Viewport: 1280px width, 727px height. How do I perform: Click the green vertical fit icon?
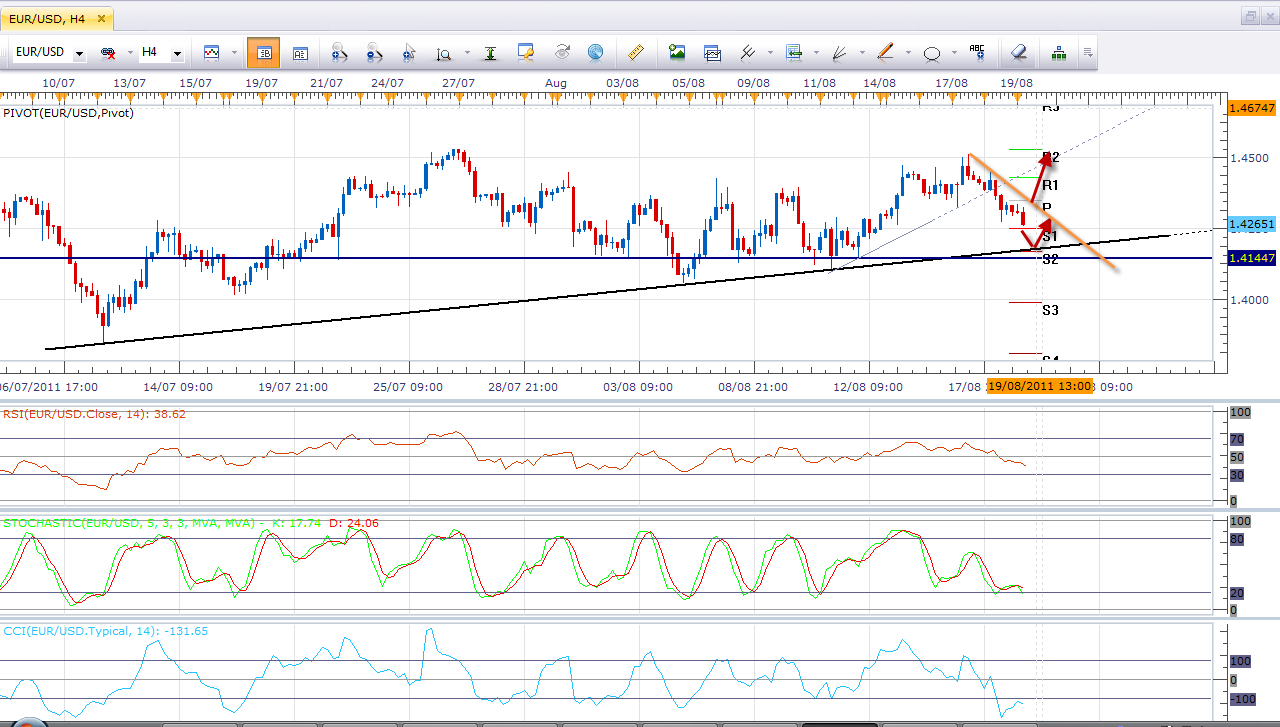pyautogui.click(x=490, y=52)
